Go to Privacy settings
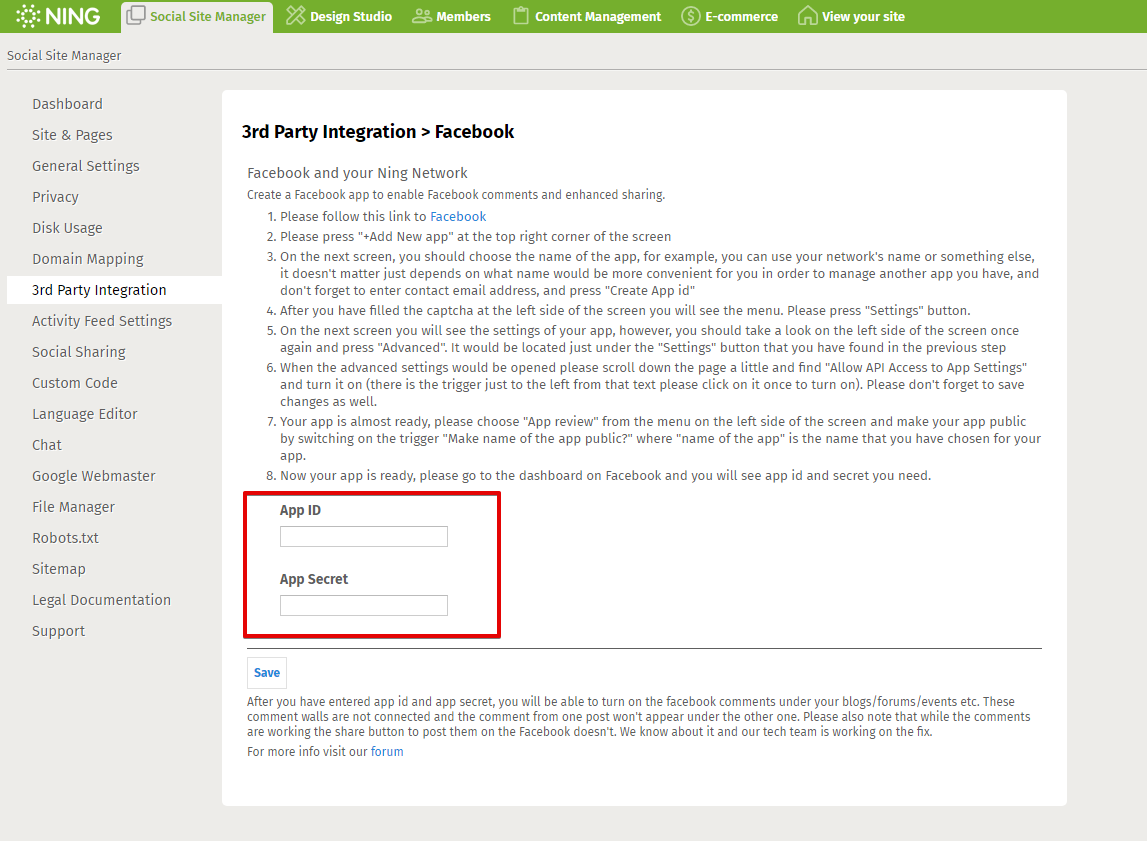This screenshot has height=841, width=1147. (x=56, y=197)
